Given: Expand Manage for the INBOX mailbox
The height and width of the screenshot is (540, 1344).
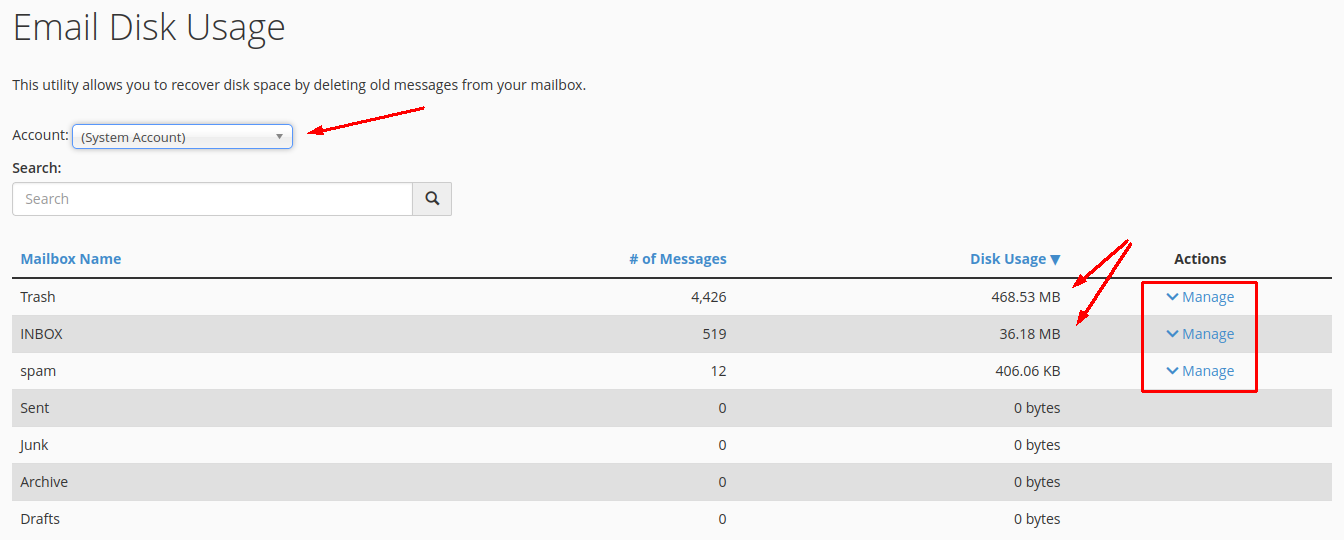Looking at the screenshot, I should (1200, 334).
